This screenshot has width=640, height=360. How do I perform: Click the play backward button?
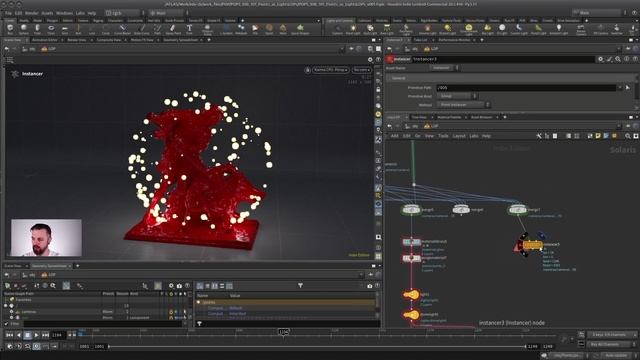(19, 335)
